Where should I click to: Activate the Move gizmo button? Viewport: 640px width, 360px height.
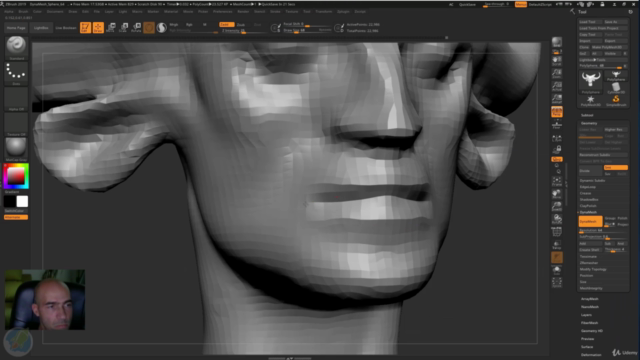tap(111, 27)
